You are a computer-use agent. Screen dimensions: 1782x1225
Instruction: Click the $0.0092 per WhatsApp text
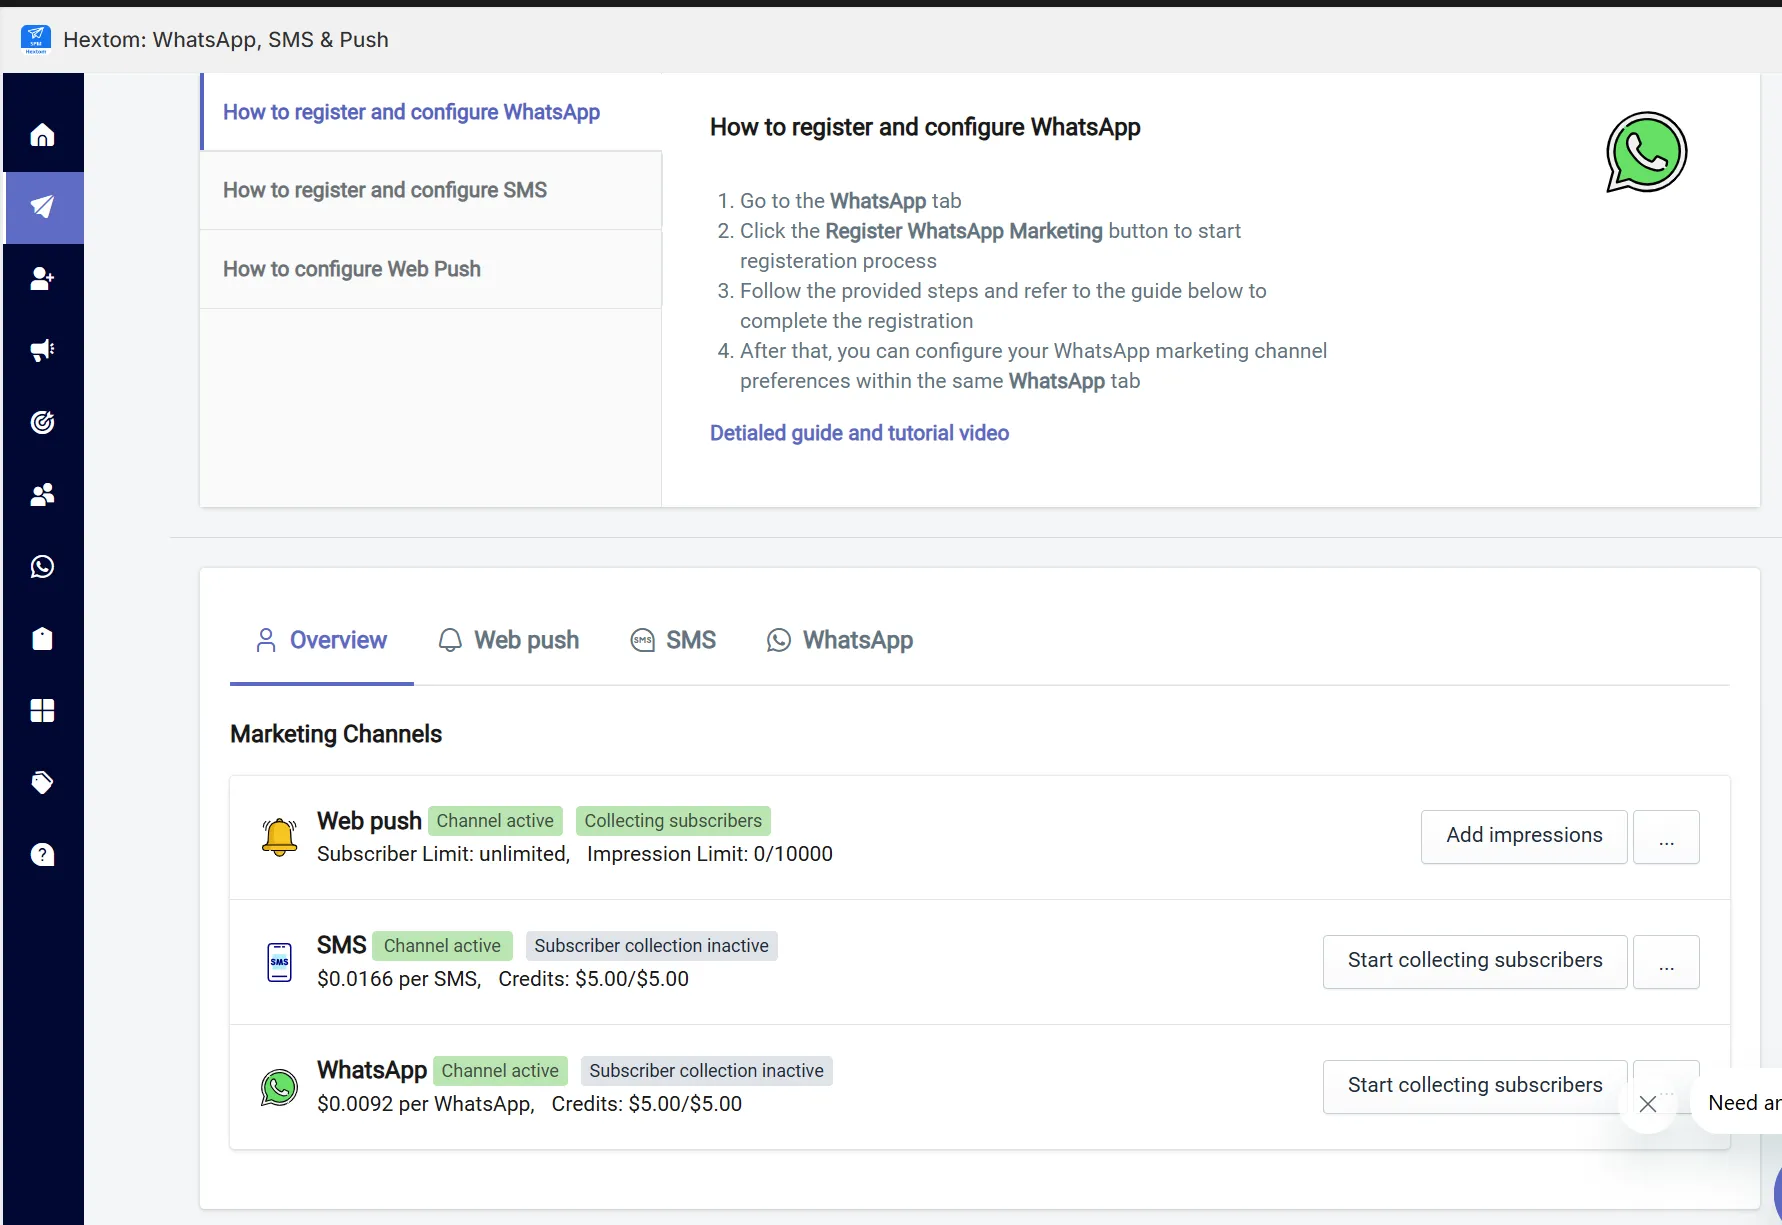(426, 1104)
